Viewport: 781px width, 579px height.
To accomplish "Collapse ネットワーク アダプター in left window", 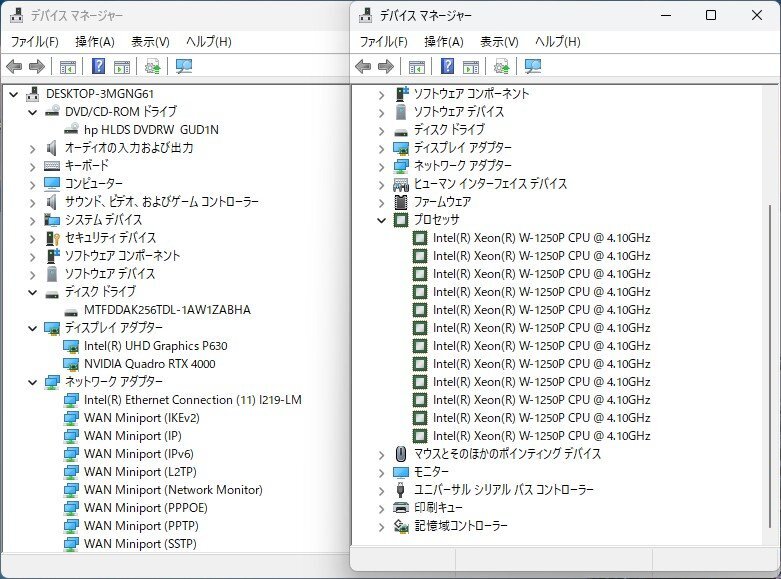I will (33, 383).
